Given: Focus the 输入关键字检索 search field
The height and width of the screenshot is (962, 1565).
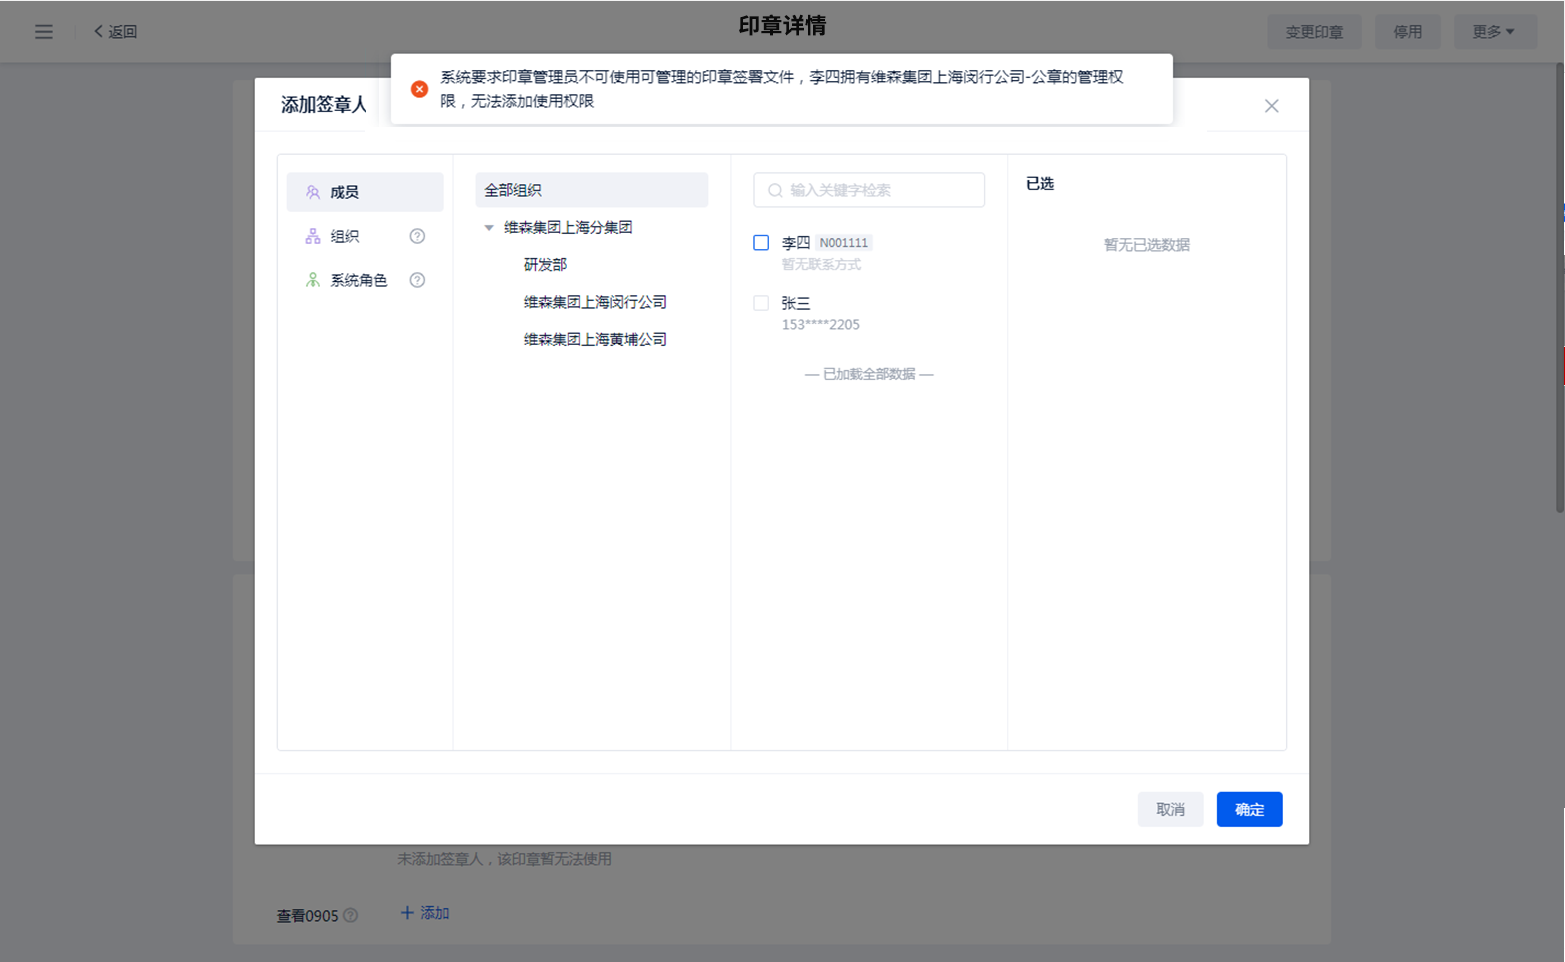Looking at the screenshot, I should click(869, 190).
